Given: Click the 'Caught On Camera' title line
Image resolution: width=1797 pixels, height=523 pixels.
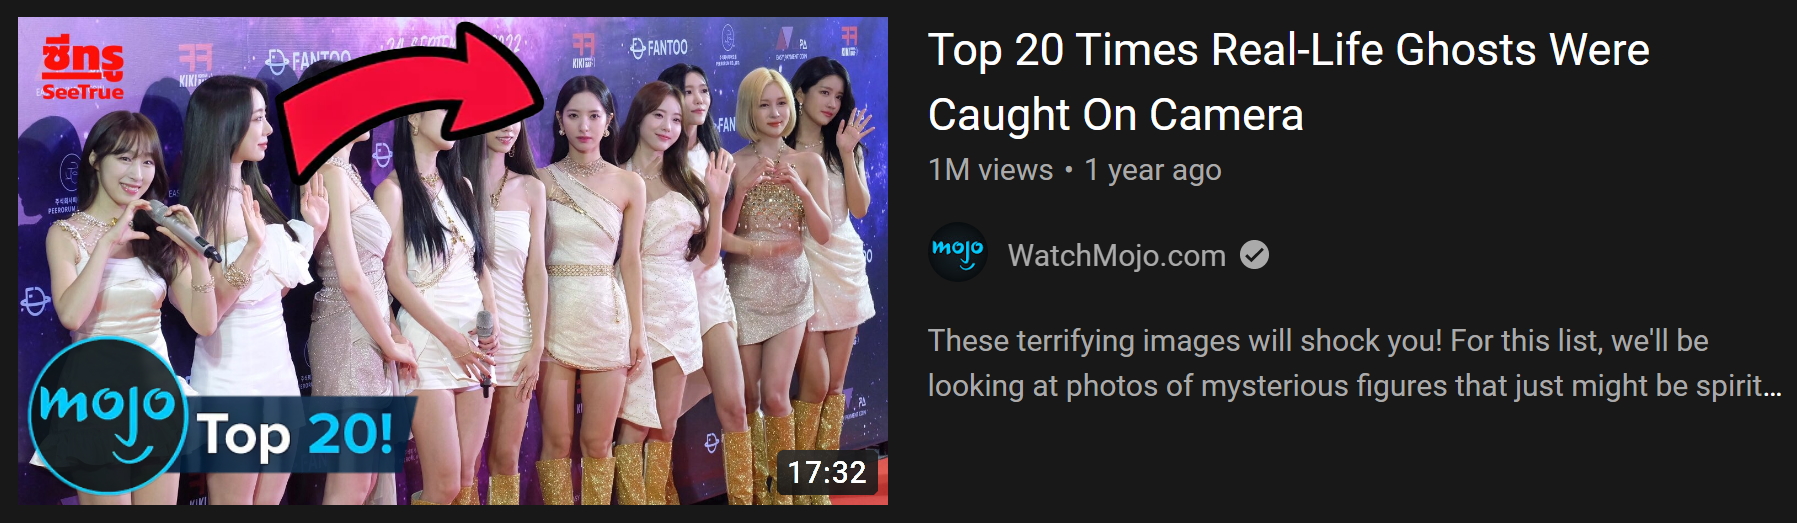Looking at the screenshot, I should (x=1115, y=115).
